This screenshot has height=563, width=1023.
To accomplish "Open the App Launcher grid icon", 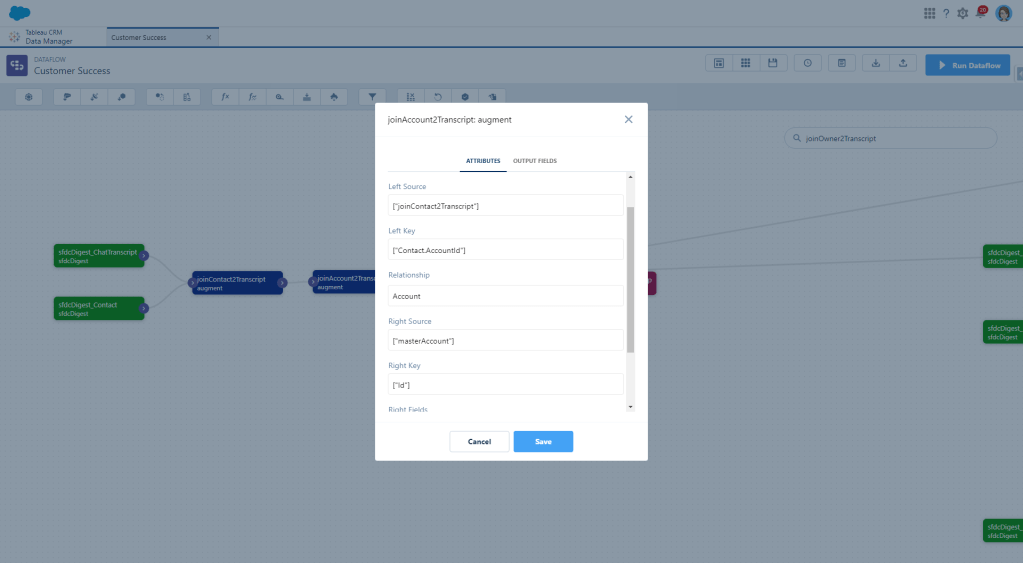I will [929, 13].
